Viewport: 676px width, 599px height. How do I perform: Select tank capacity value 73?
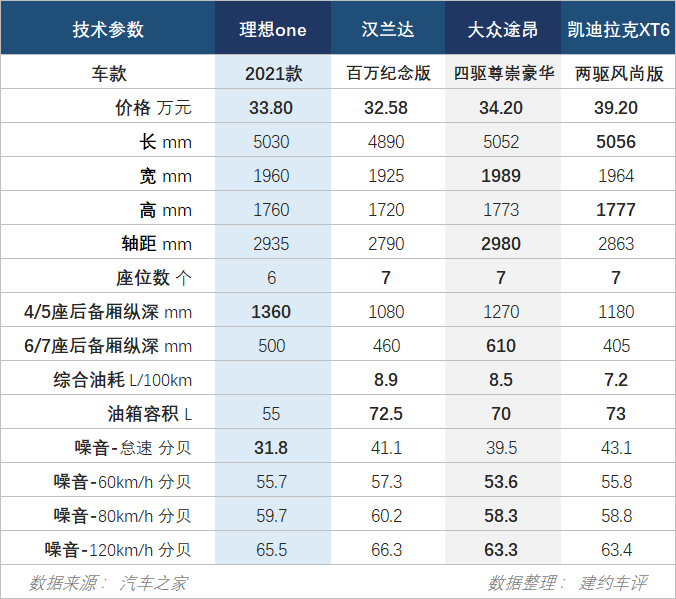tap(616, 414)
